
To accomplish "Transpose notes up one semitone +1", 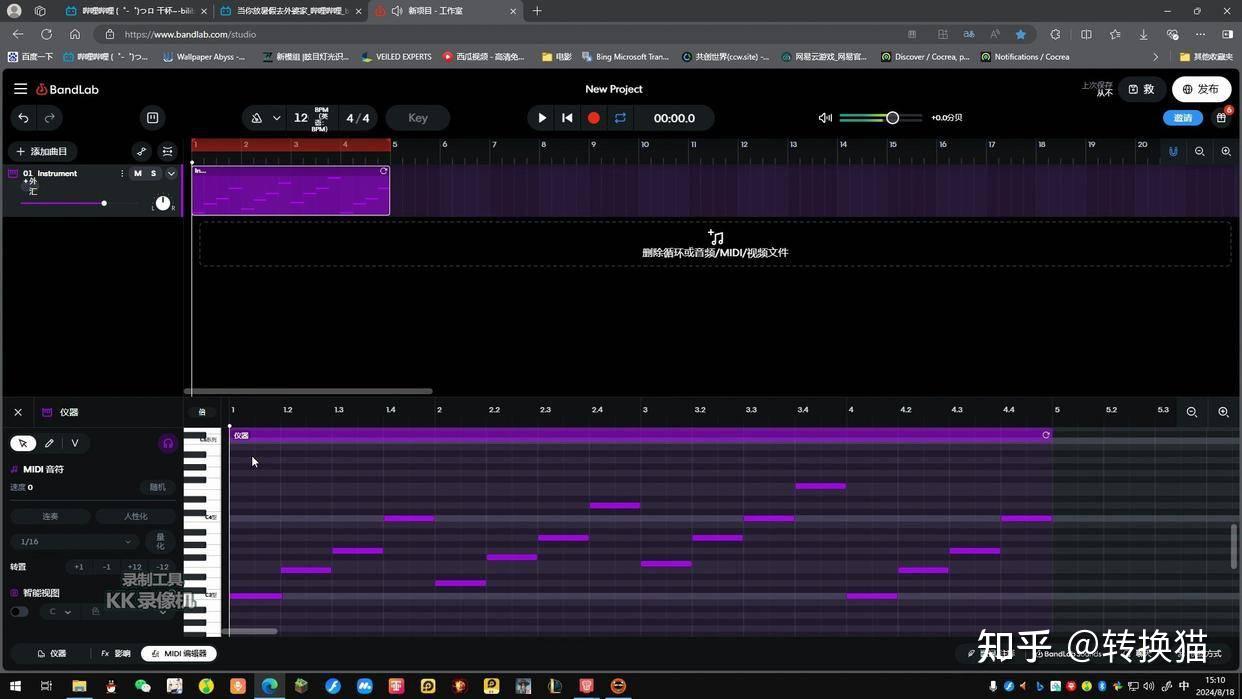I will pyautogui.click(x=79, y=567).
